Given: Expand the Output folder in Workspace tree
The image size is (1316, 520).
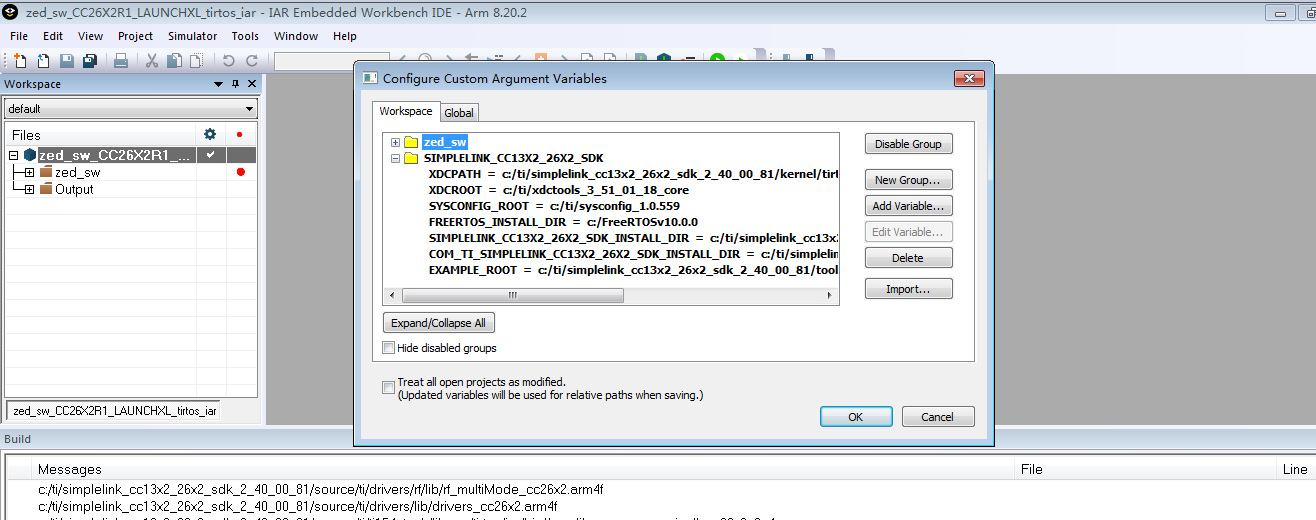Looking at the screenshot, I should [30, 189].
